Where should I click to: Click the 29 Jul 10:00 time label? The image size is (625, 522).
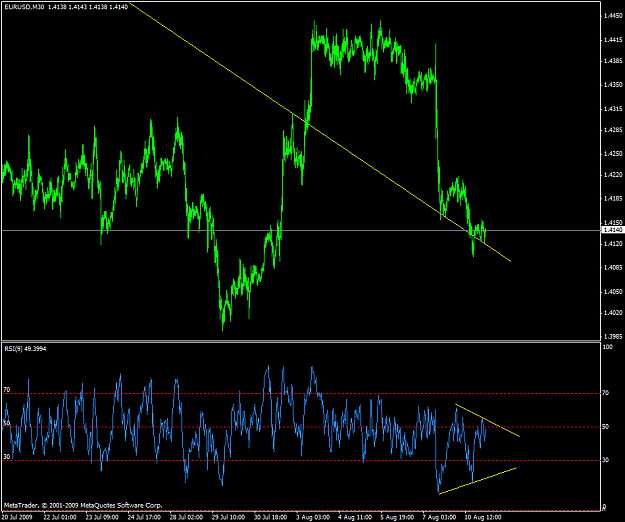[x=229, y=517]
